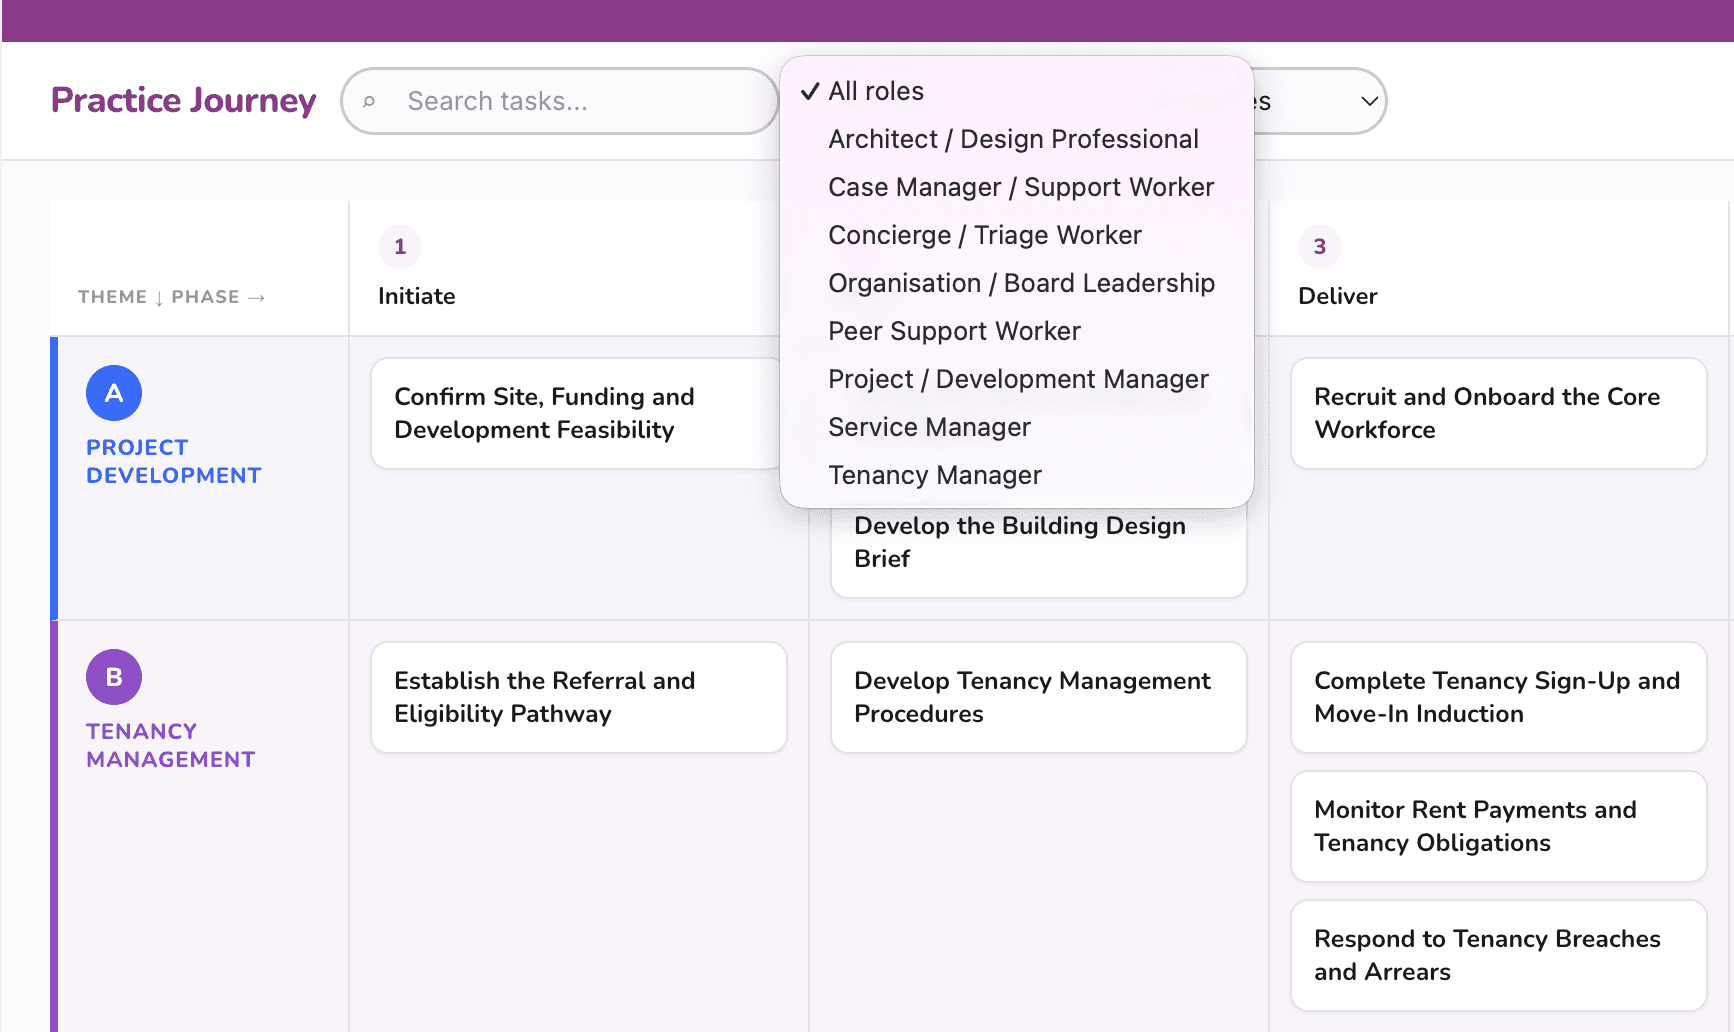Click the theme B circle badge
The height and width of the screenshot is (1032, 1734).
[114, 677]
